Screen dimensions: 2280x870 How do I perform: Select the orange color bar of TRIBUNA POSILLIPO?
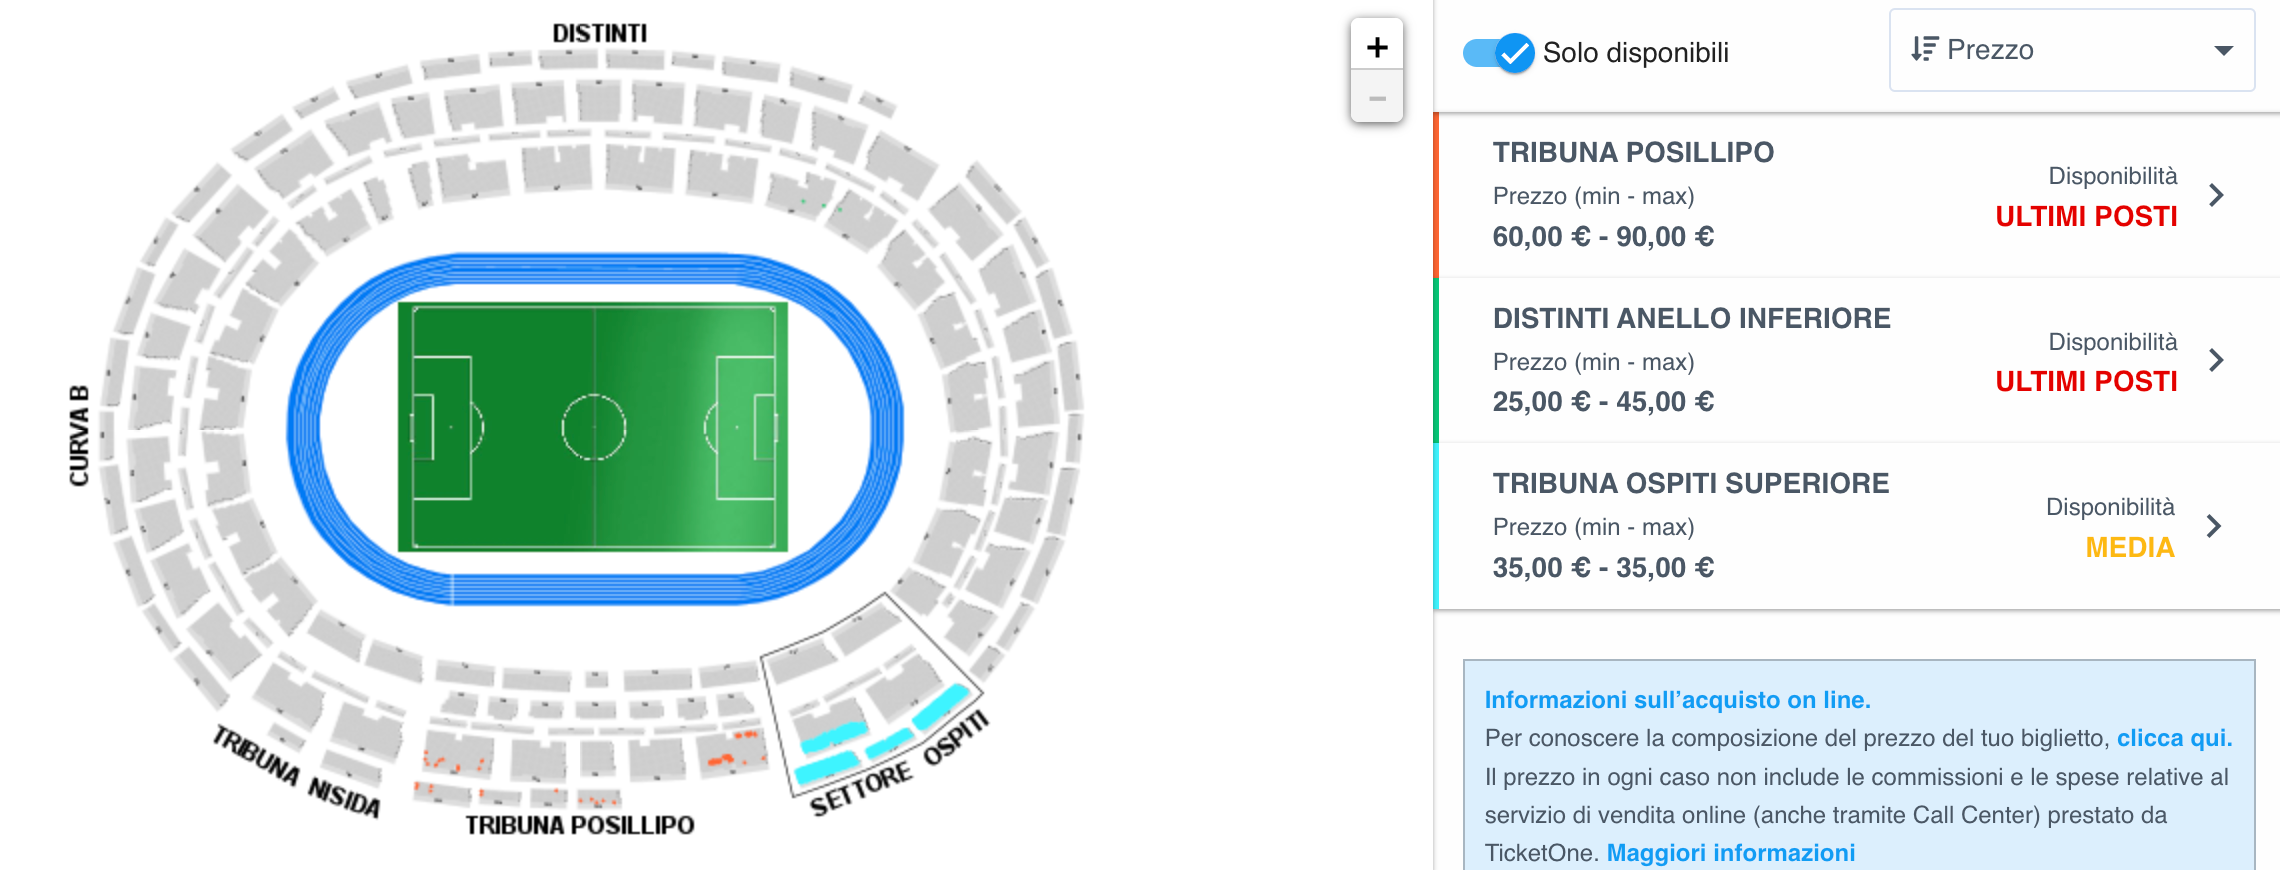click(1438, 197)
